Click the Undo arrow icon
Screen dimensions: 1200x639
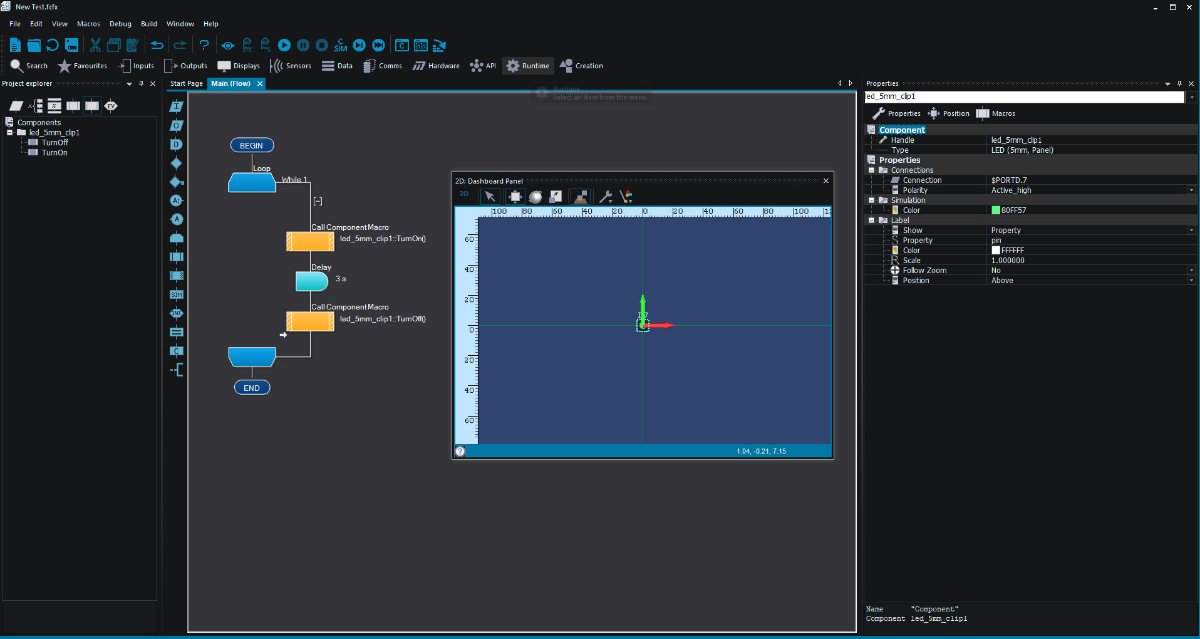[157, 45]
